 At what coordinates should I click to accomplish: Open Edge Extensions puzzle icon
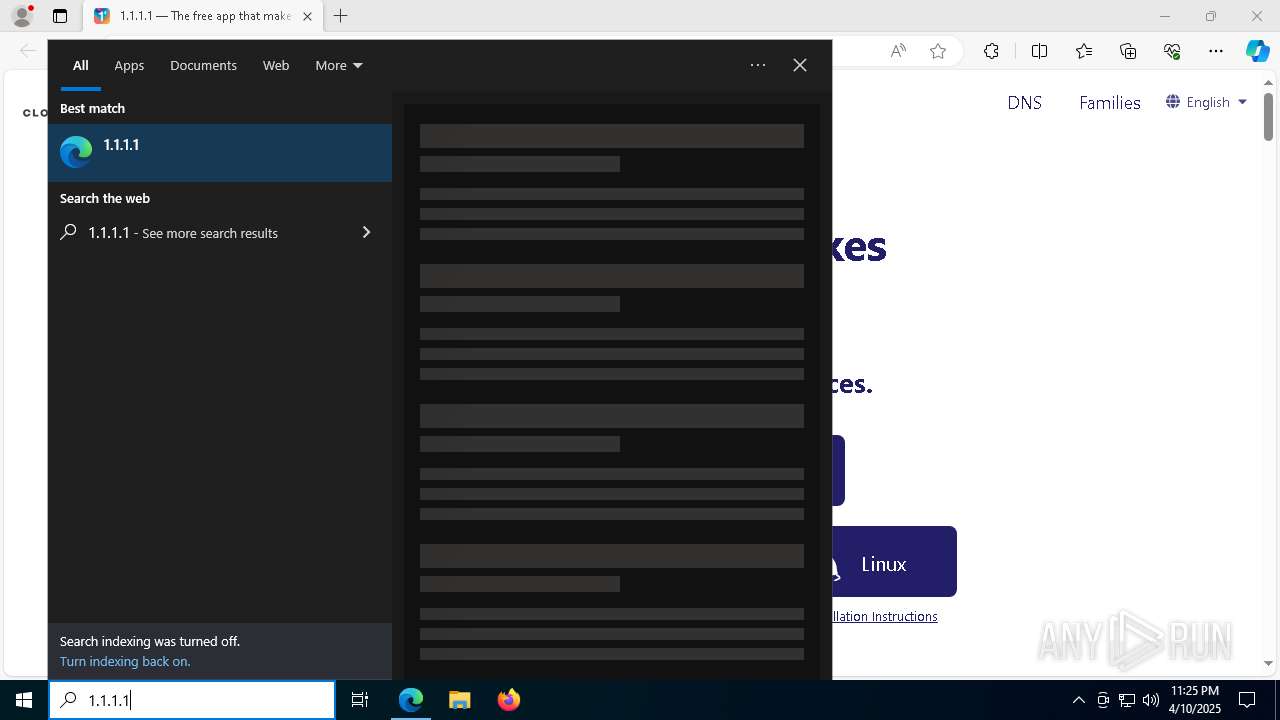(991, 51)
